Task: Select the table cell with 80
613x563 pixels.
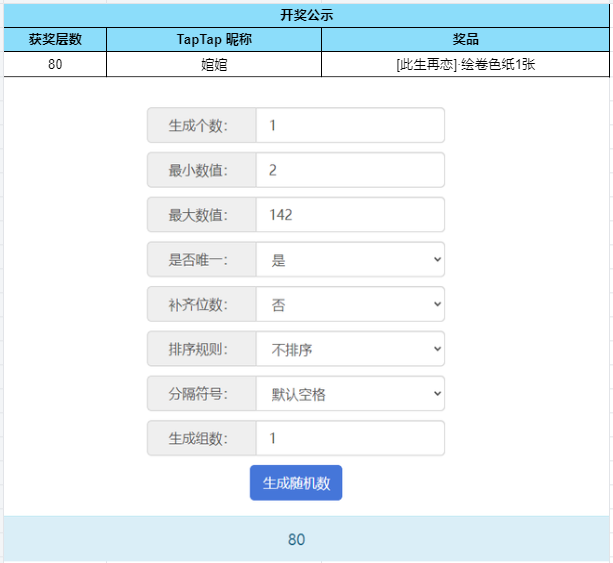Action: (x=55, y=64)
